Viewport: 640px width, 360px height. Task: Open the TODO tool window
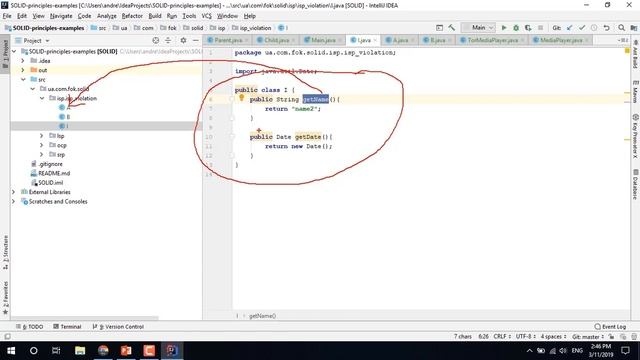[29, 327]
